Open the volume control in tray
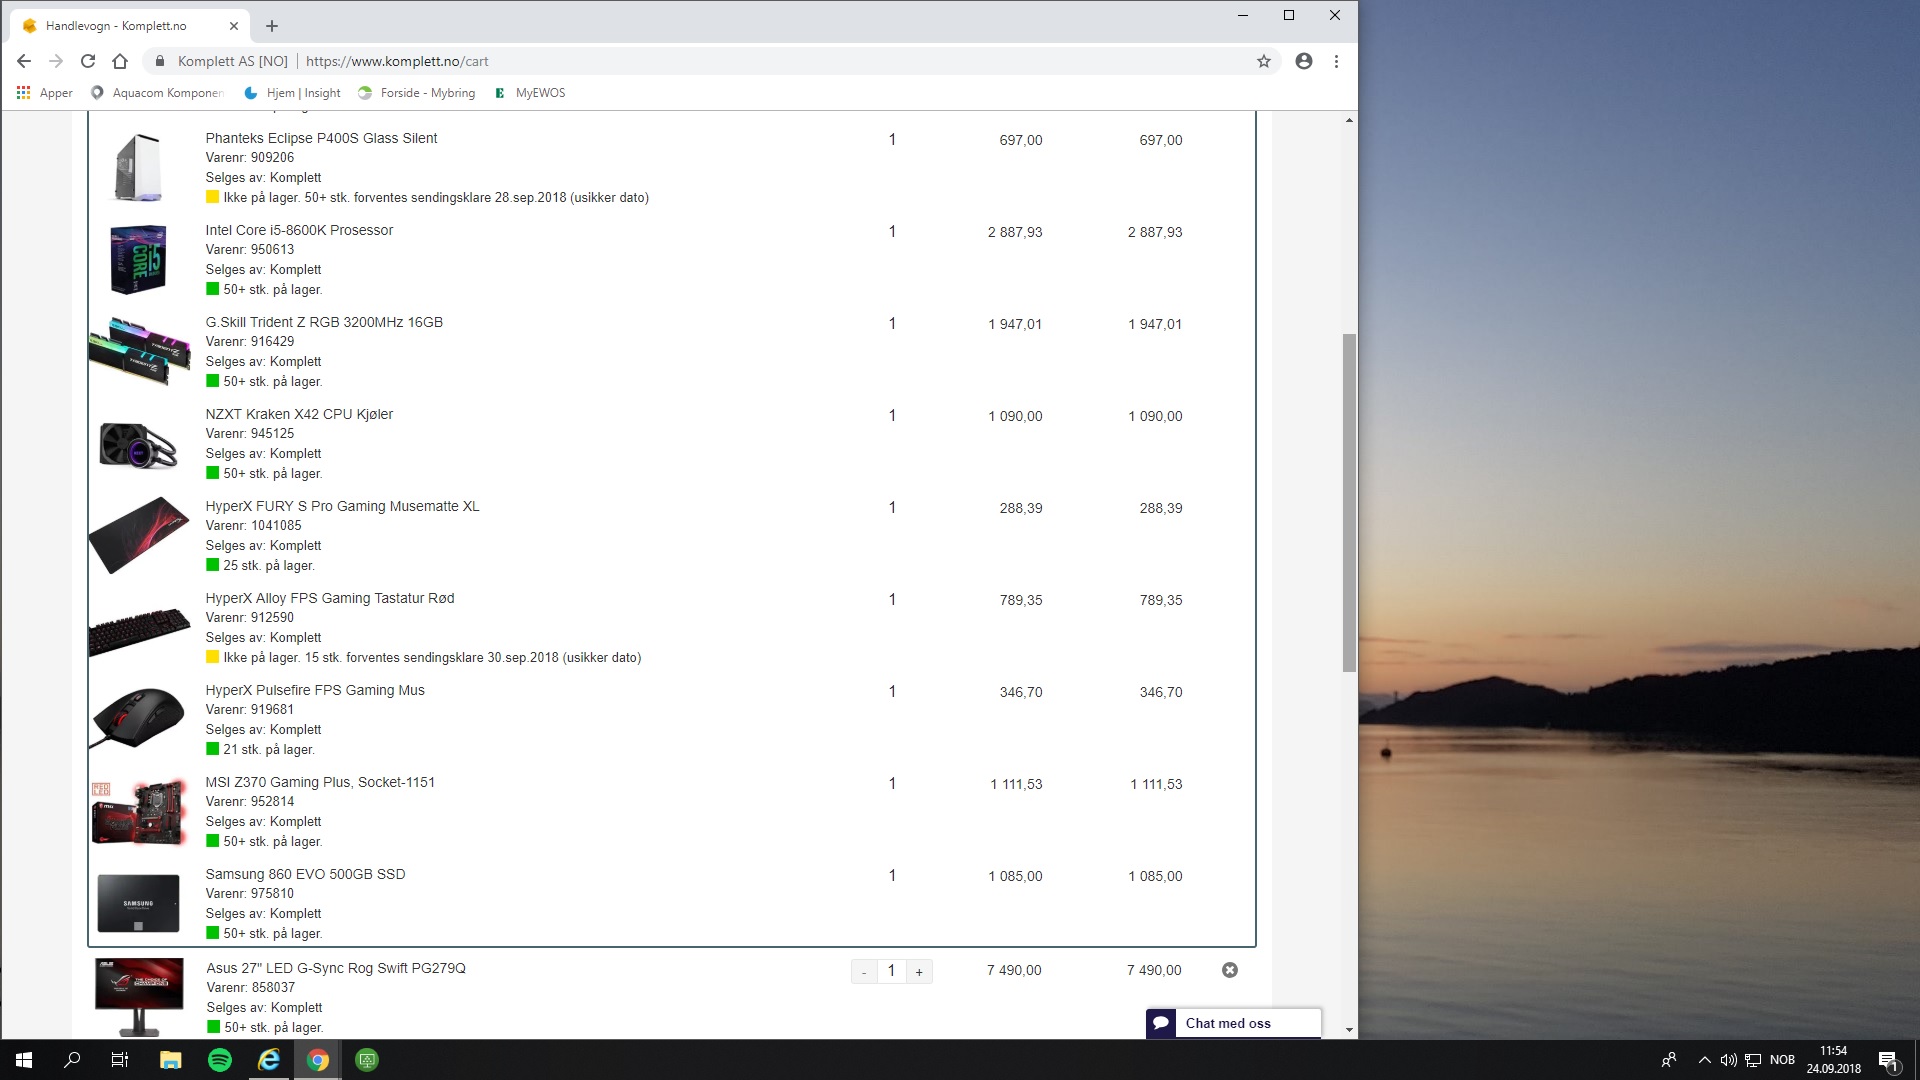The image size is (1920, 1080). click(x=1729, y=1060)
